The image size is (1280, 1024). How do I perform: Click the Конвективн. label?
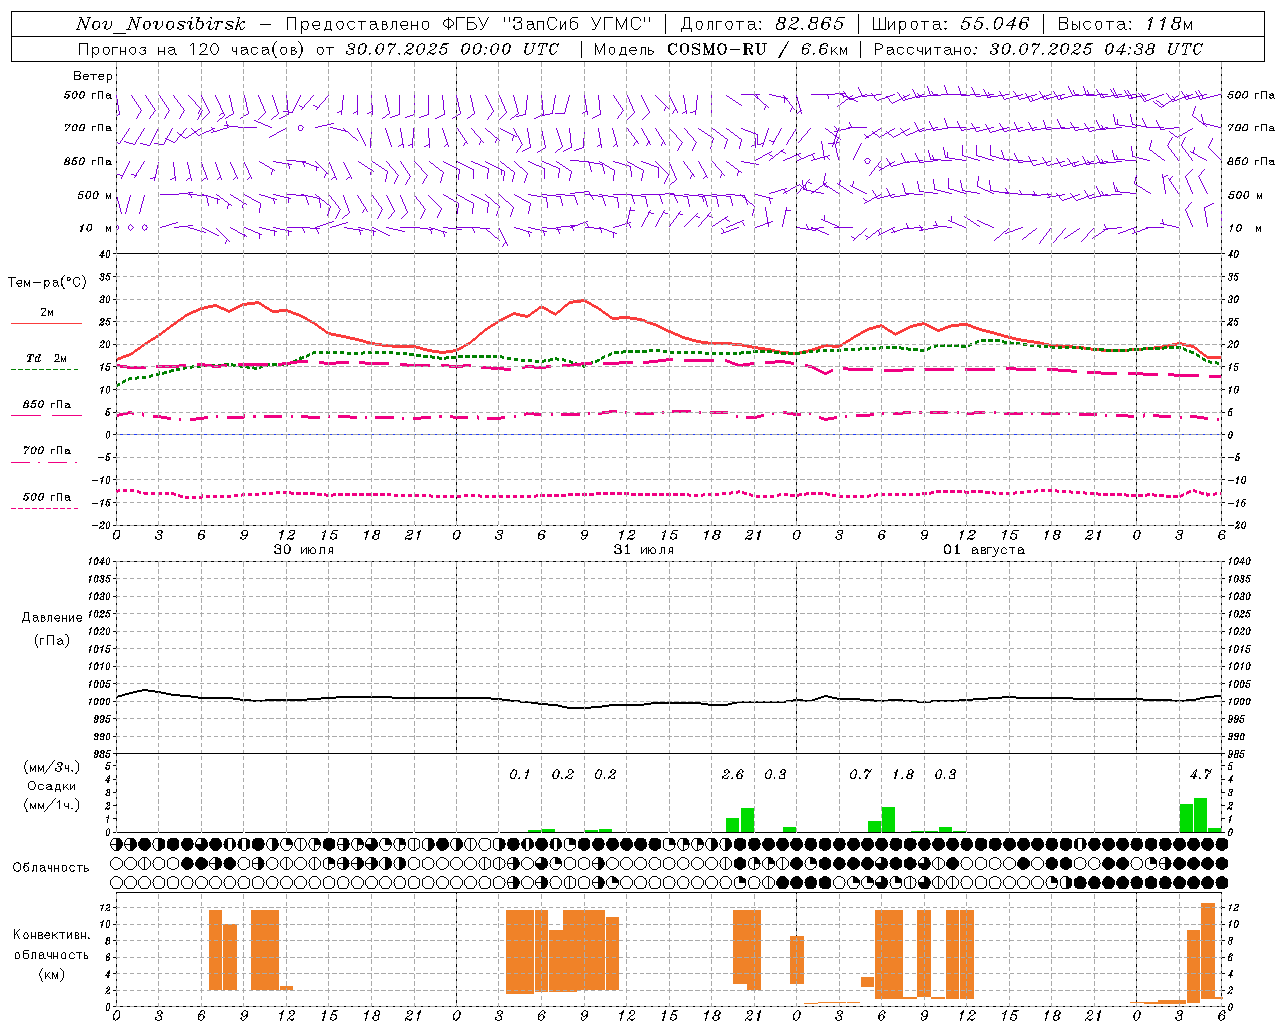click(52, 935)
